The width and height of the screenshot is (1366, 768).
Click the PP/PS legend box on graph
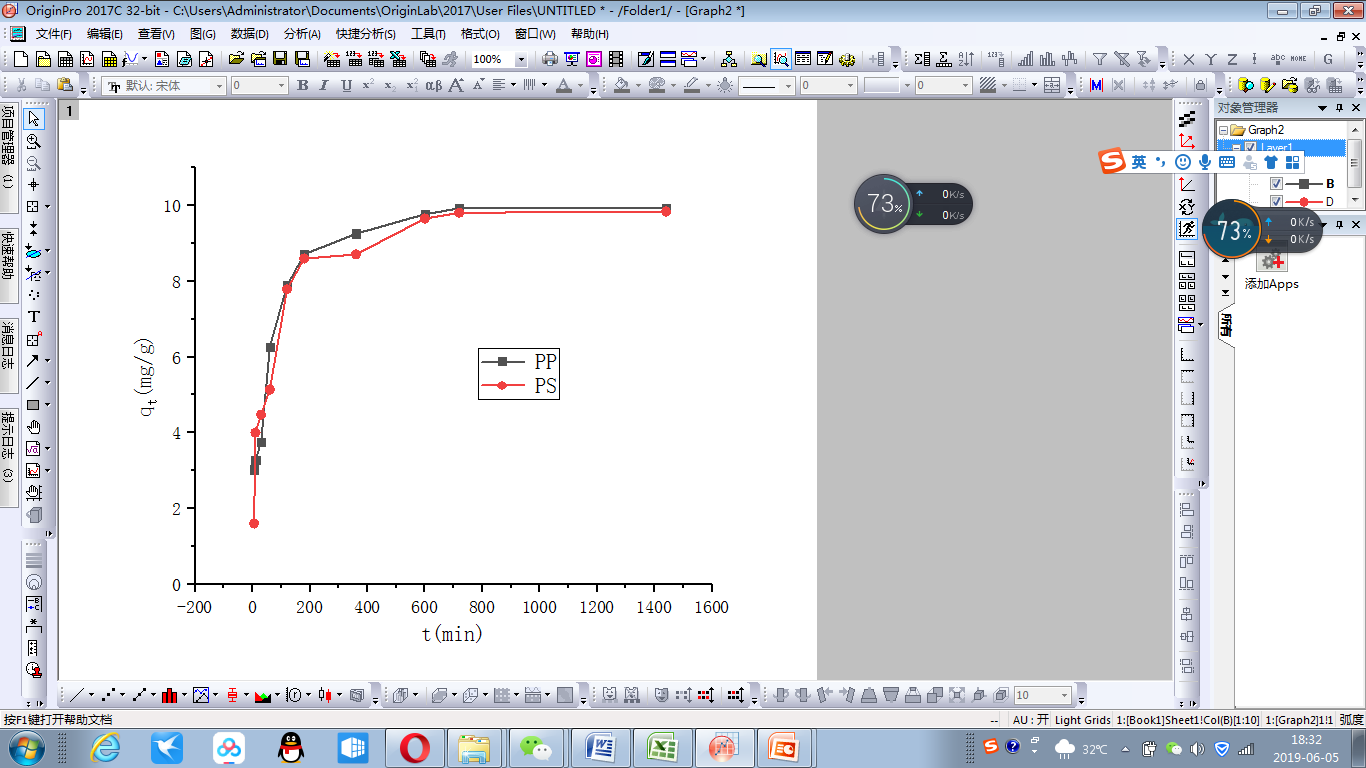click(519, 374)
